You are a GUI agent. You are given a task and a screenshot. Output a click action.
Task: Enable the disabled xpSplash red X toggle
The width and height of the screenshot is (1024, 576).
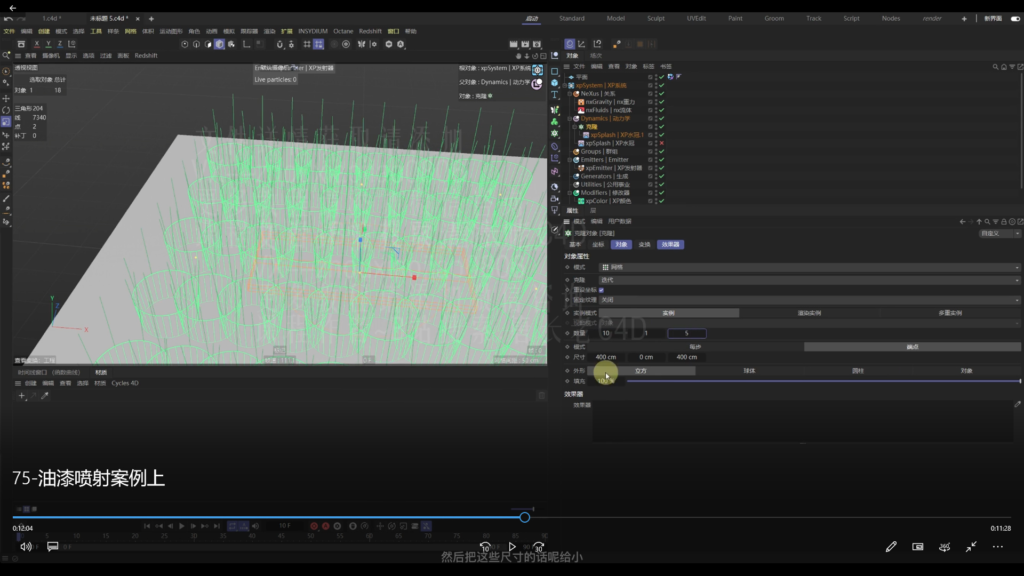click(x=662, y=143)
